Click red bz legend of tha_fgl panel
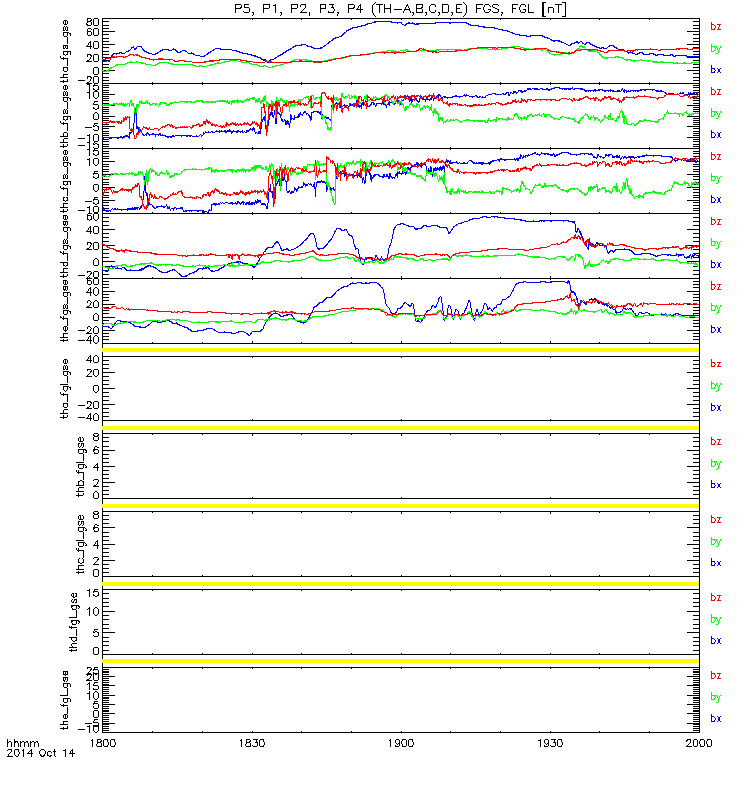 click(716, 364)
